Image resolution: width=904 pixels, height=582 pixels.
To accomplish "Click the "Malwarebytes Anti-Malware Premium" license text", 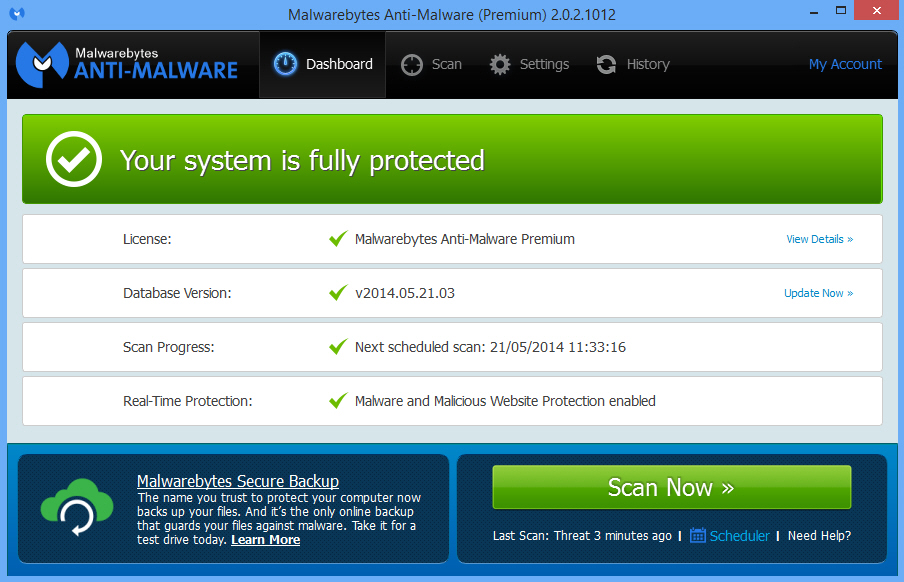I will [x=465, y=239].
